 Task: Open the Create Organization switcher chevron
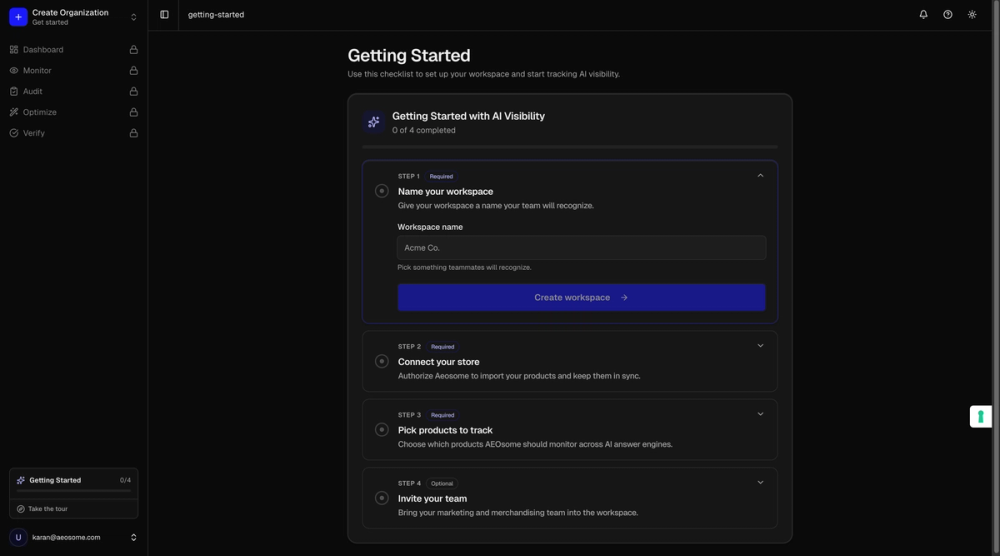coord(133,17)
